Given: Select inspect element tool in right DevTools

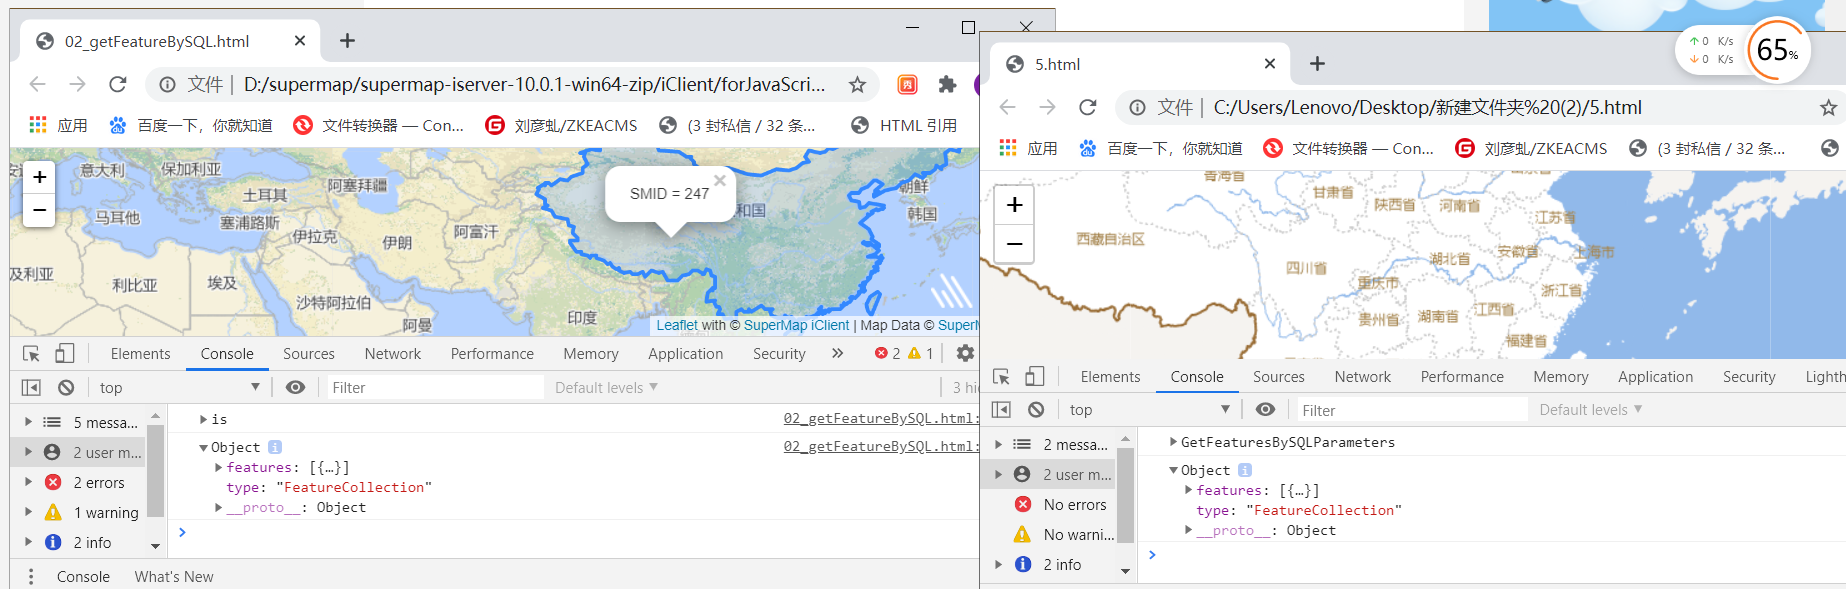Looking at the screenshot, I should 1001,376.
